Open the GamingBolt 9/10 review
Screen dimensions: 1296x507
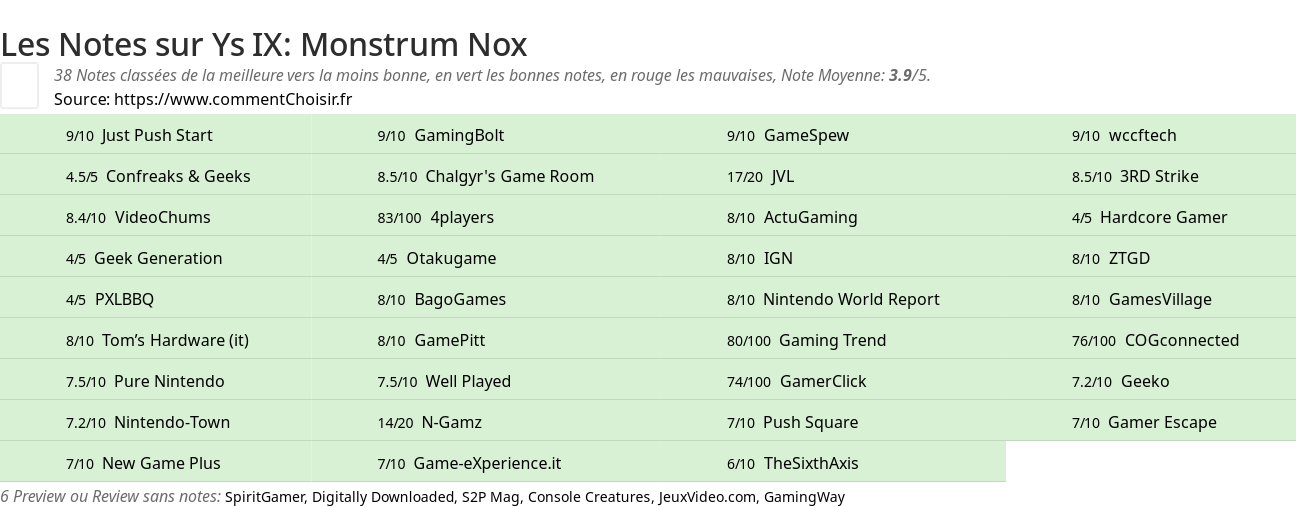point(459,135)
